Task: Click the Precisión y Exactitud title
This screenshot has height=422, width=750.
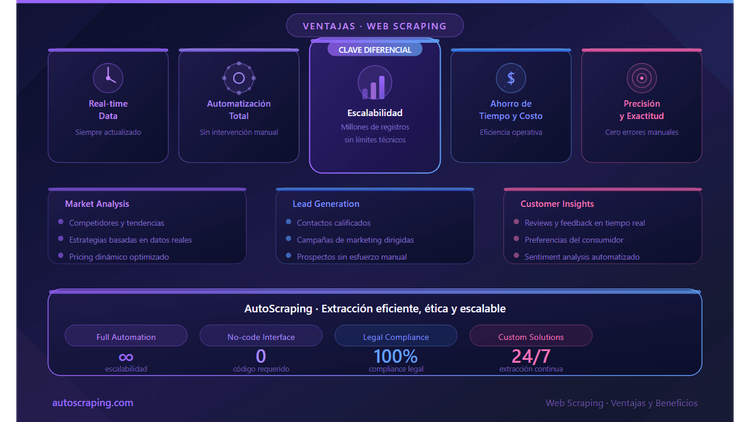Action: [641, 110]
